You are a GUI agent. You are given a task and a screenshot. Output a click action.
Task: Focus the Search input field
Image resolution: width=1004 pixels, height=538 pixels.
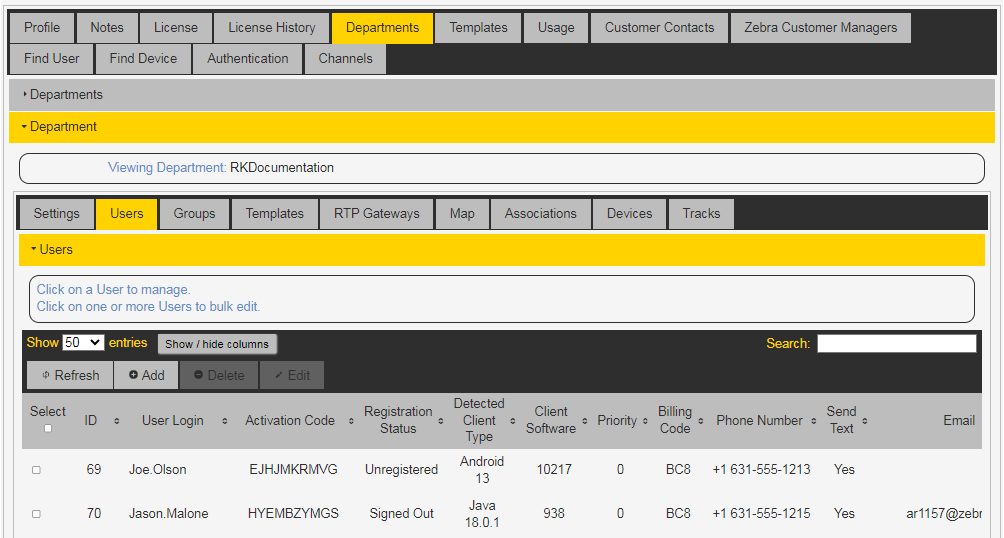(896, 343)
